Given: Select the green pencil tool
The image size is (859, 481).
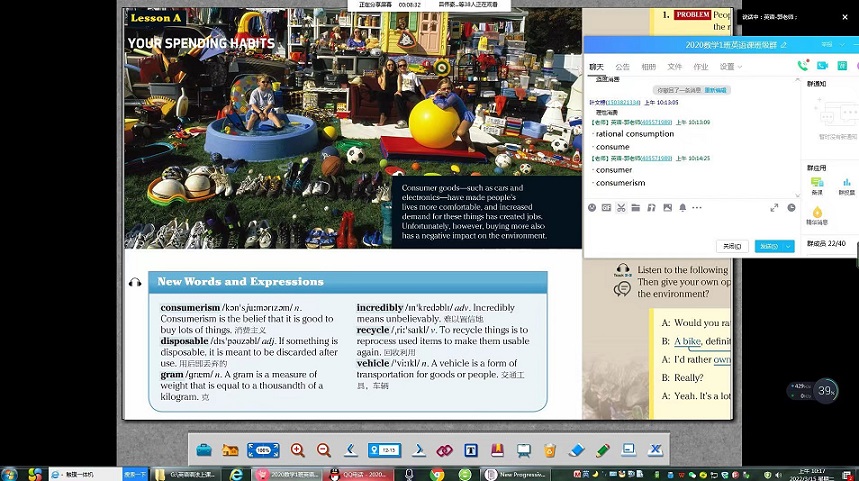Looking at the screenshot, I should [x=603, y=450].
